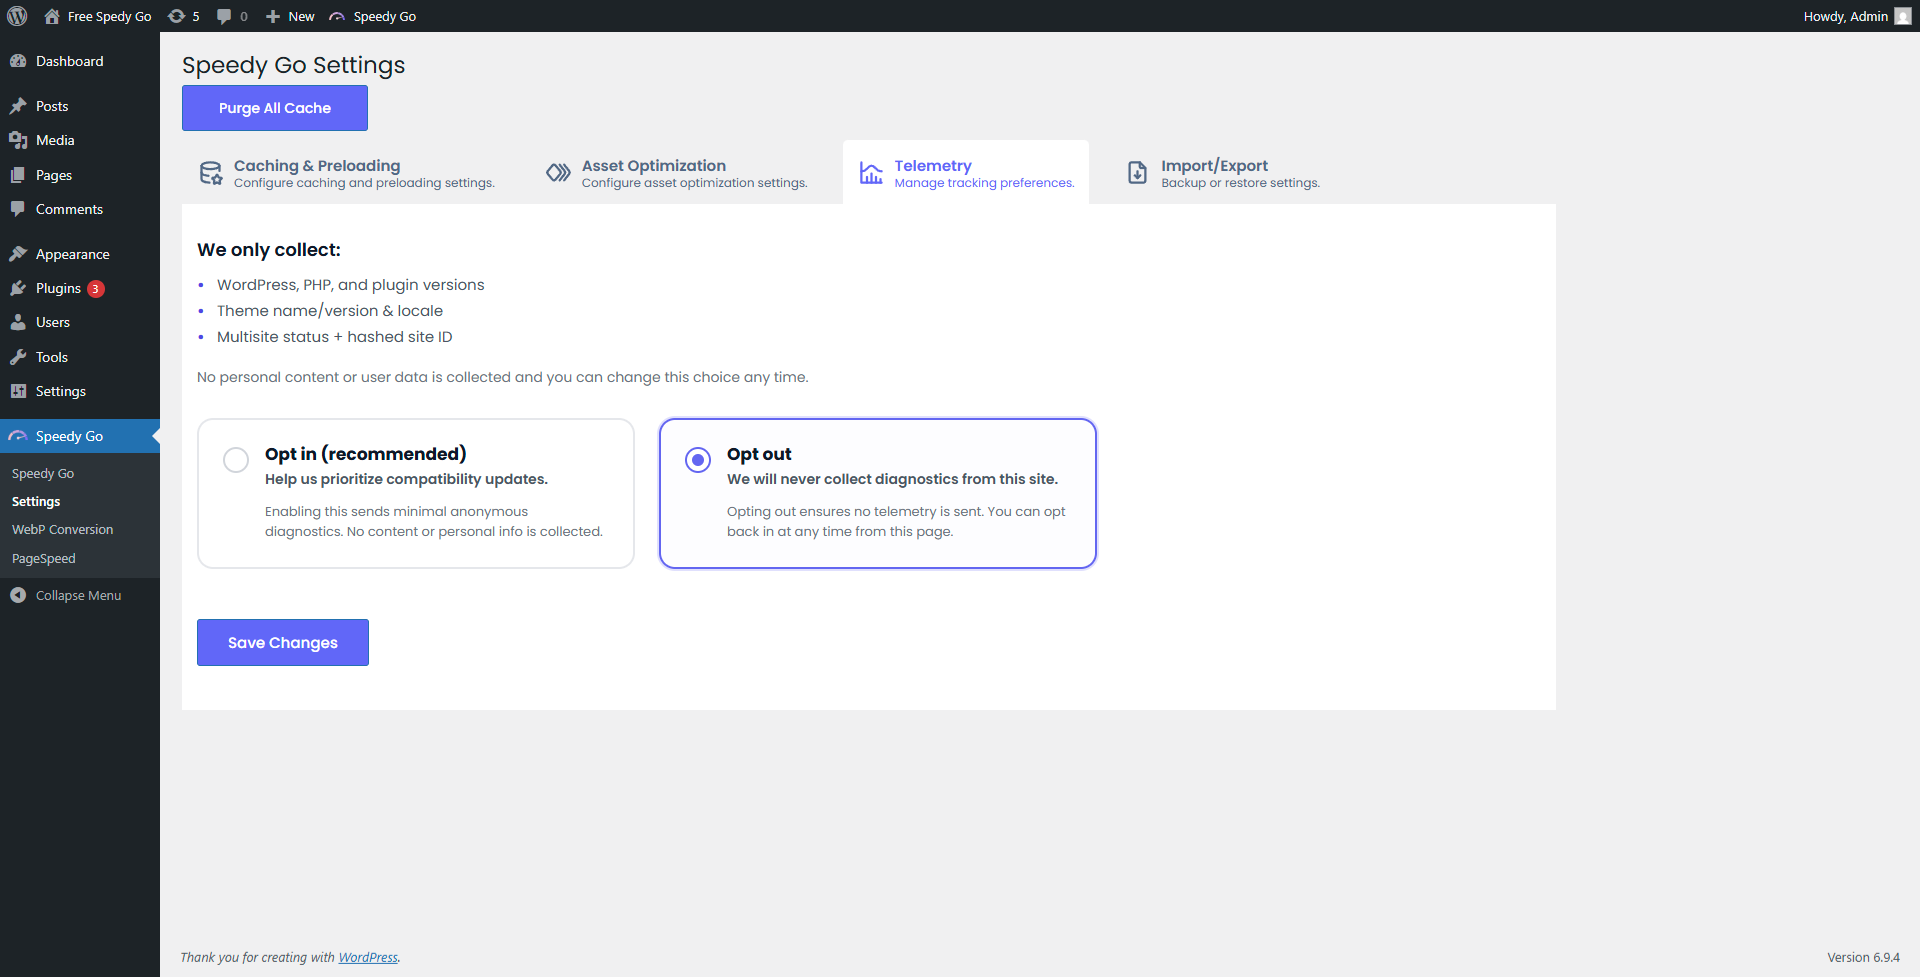Click the Save Changes button
The width and height of the screenshot is (1920, 977).
(283, 643)
